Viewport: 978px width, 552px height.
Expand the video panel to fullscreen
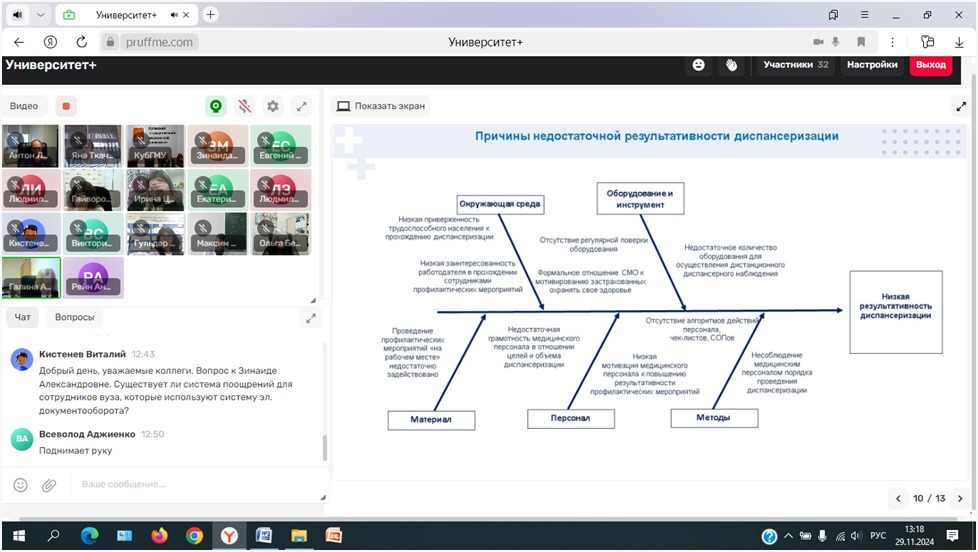tap(301, 106)
